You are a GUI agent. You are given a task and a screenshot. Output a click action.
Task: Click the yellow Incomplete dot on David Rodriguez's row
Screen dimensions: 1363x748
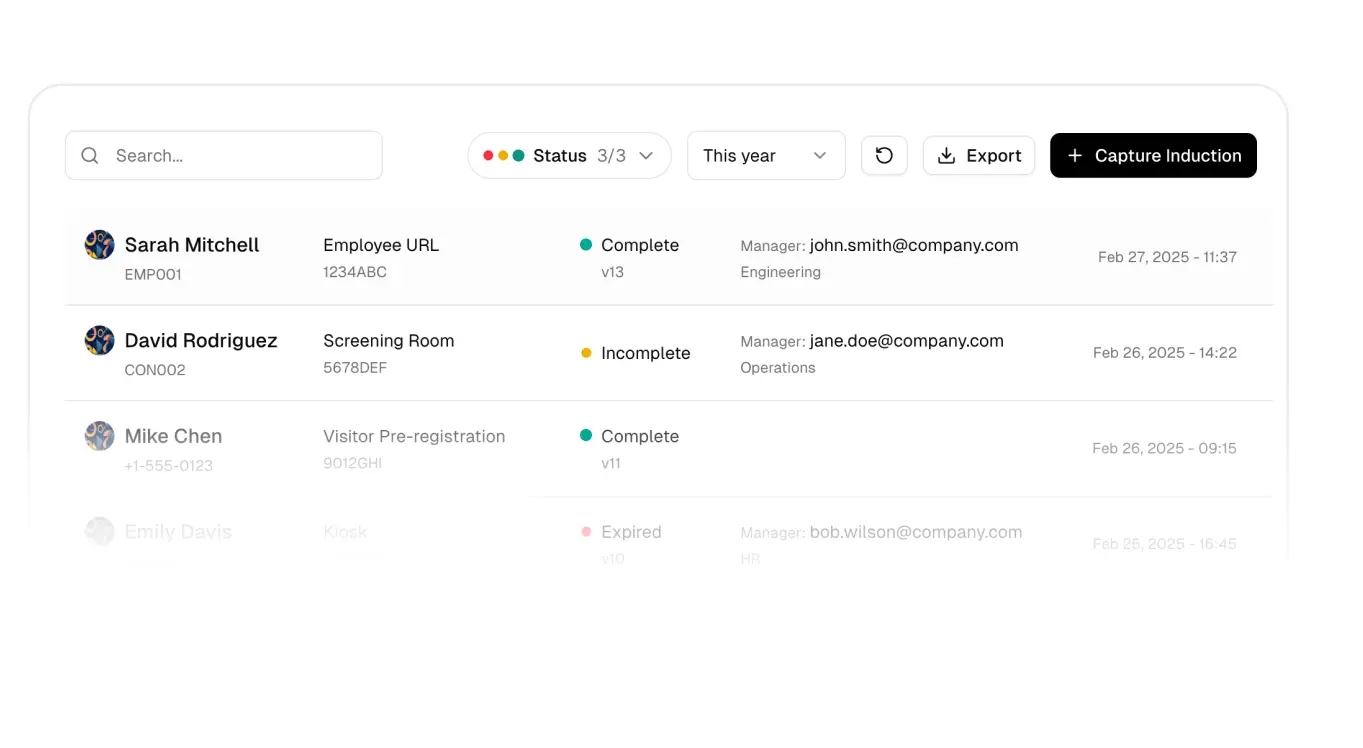[x=588, y=352]
